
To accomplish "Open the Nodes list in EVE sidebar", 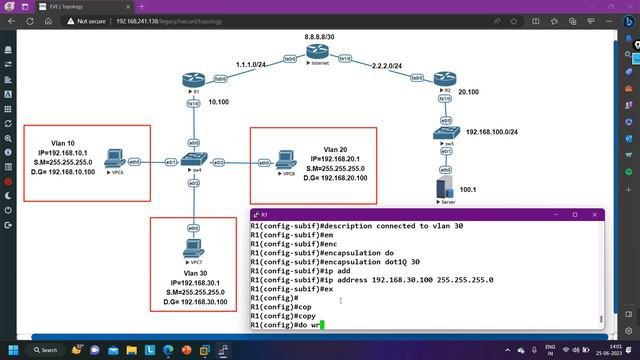I will click(8, 64).
